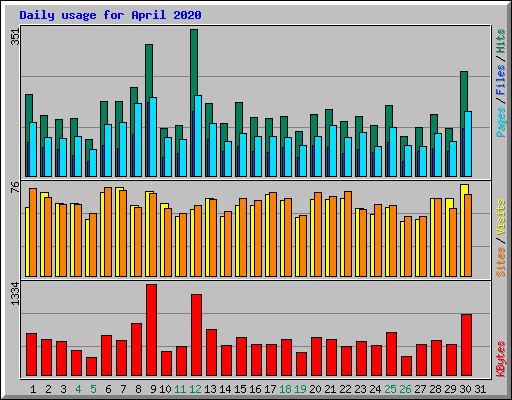
Task: Click day label 3 on the x-axis
Action: pos(63,389)
